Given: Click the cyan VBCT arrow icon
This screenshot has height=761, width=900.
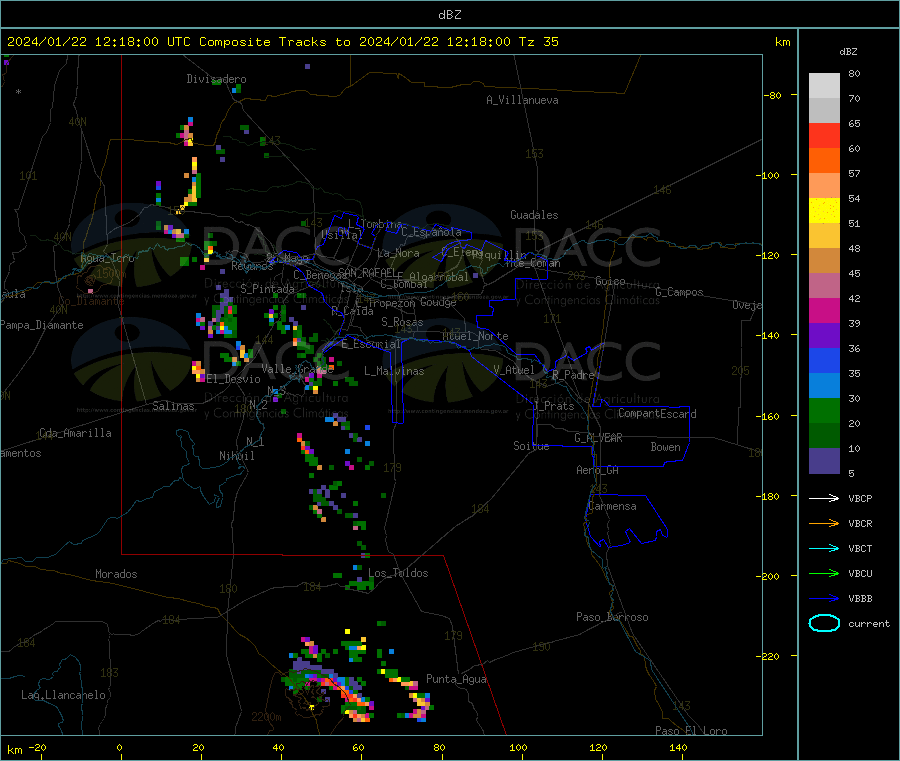Looking at the screenshot, I should point(824,549).
